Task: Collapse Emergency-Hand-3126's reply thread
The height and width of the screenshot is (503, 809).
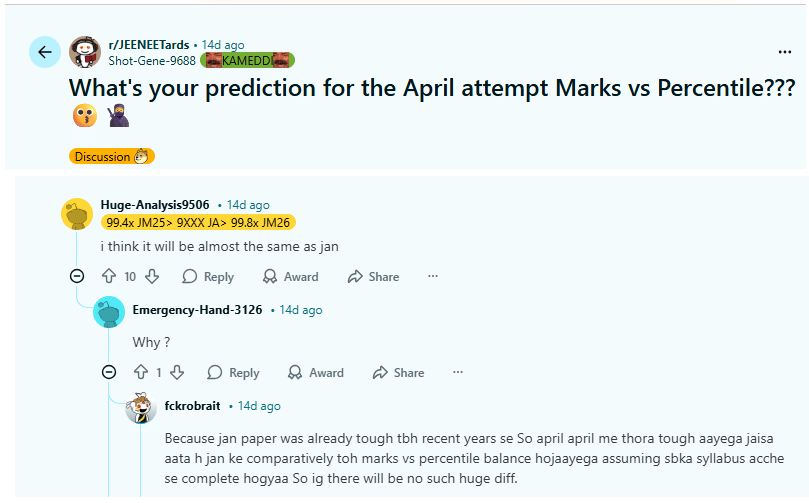Action: point(109,373)
